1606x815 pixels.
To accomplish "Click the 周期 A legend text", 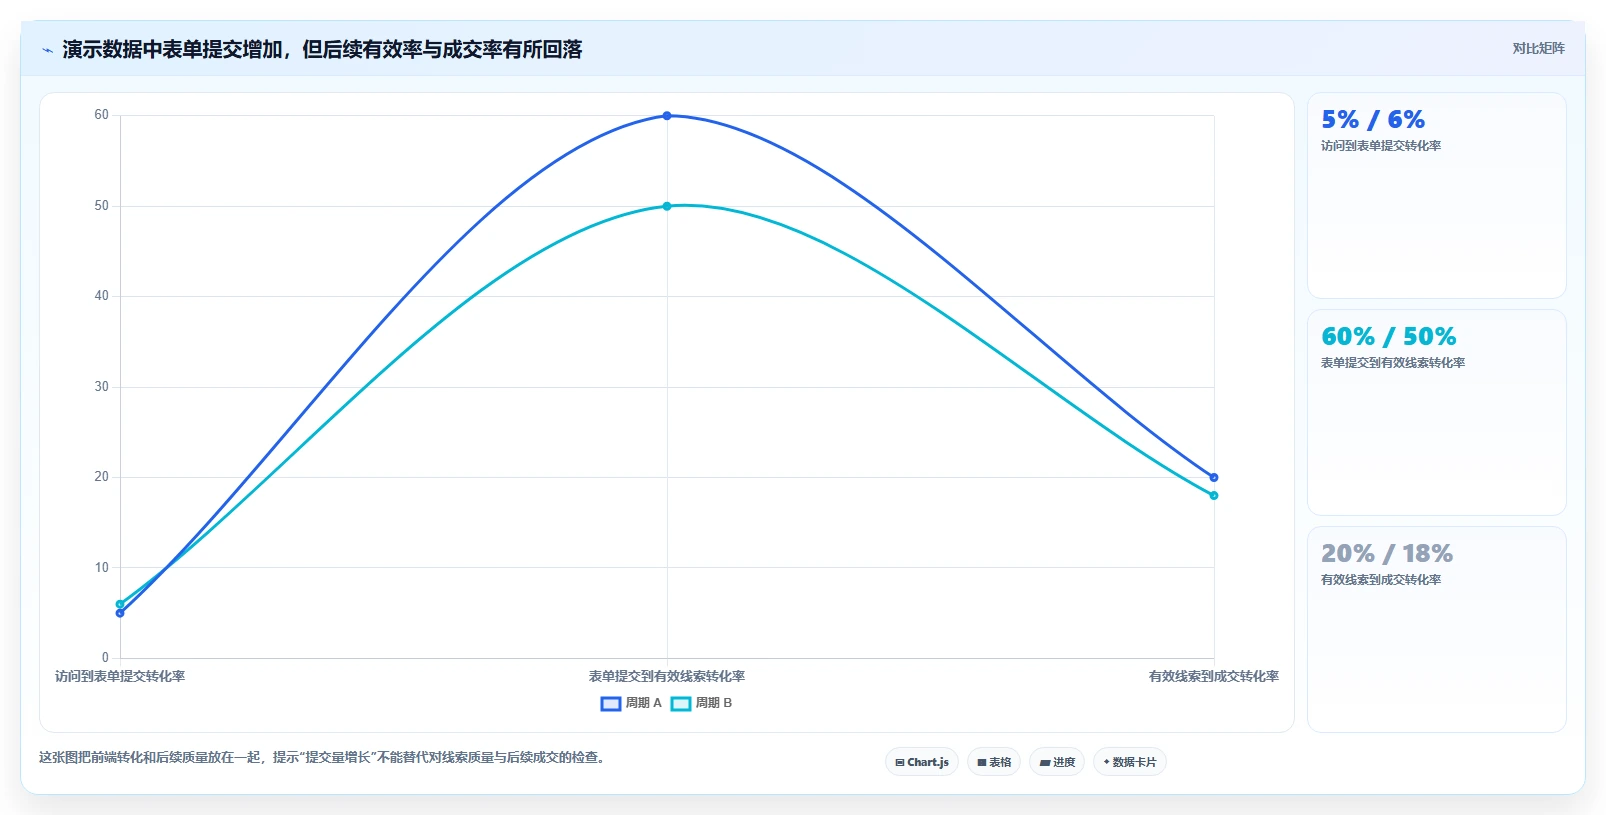I will pos(644,703).
